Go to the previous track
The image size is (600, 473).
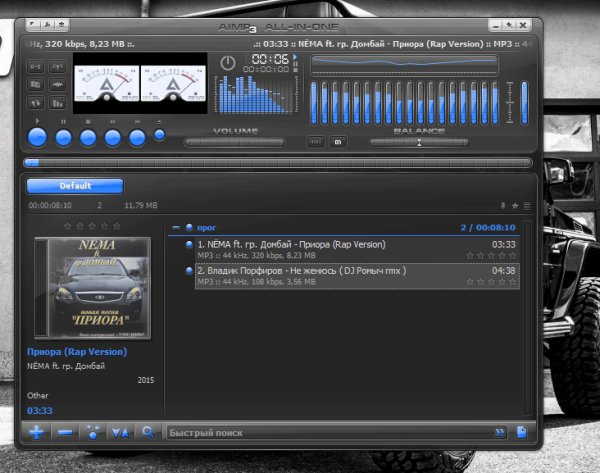coord(112,138)
